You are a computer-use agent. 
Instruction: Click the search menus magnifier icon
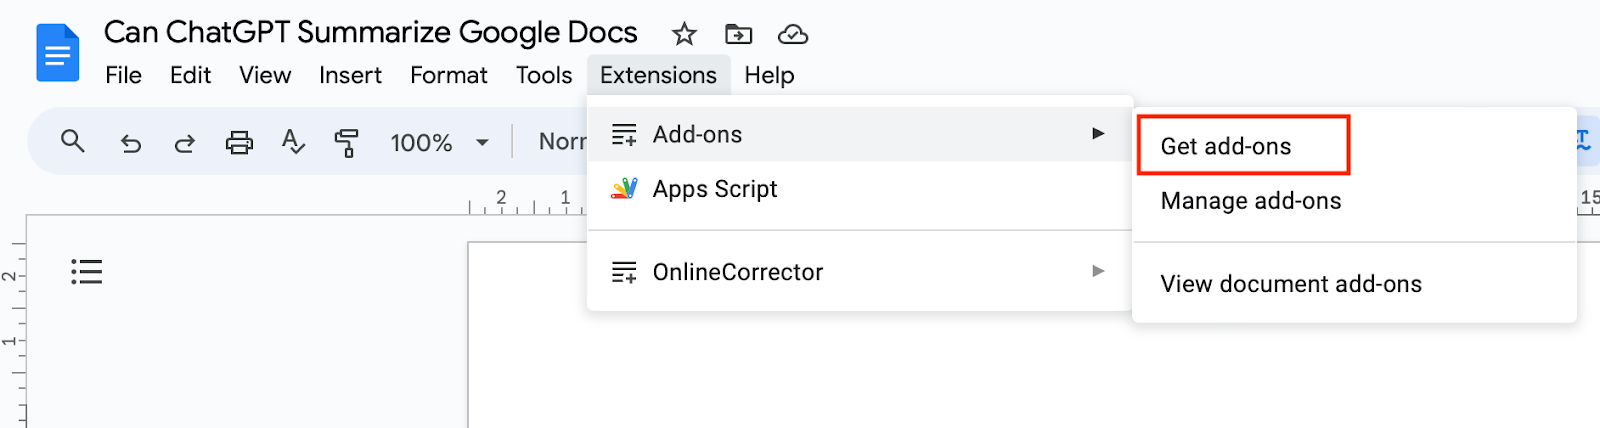[x=72, y=141]
